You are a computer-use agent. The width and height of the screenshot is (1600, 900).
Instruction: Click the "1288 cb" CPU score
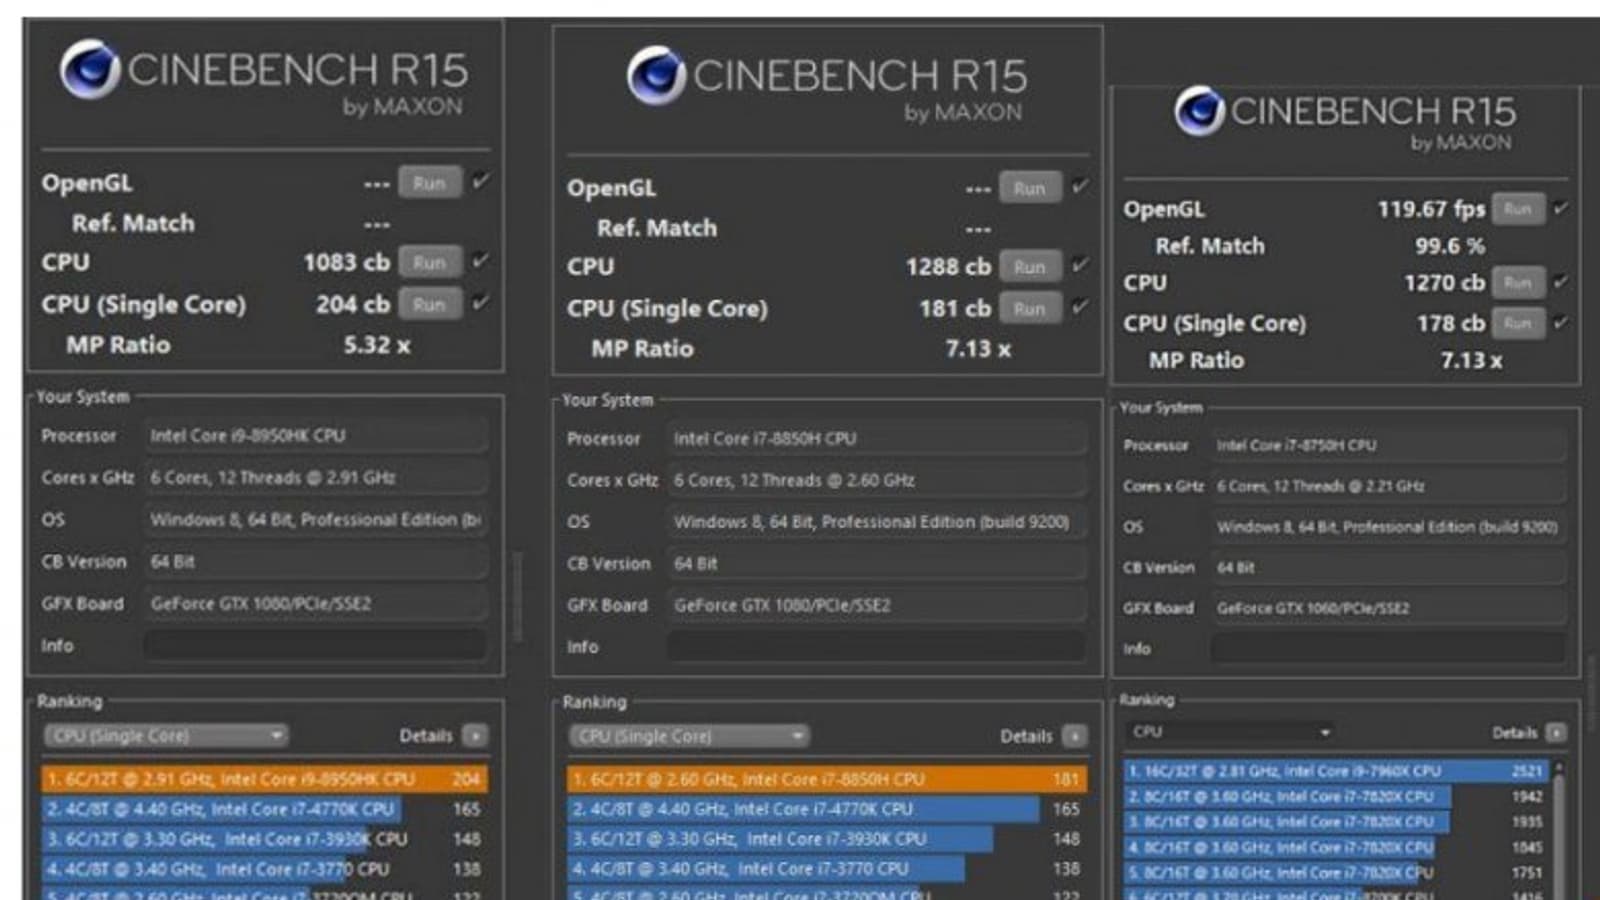tap(948, 267)
